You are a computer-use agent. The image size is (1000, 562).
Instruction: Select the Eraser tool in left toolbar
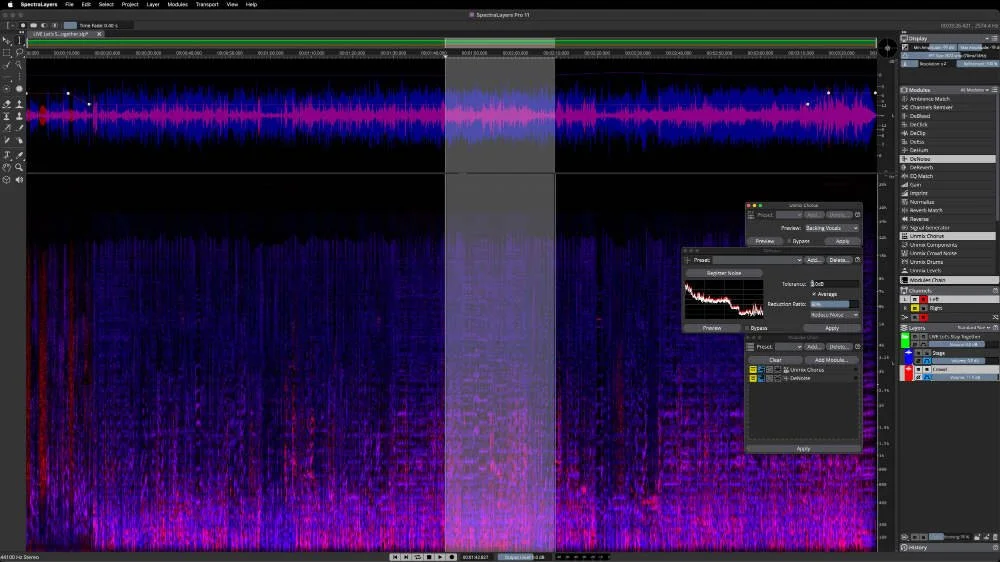[x=6, y=104]
